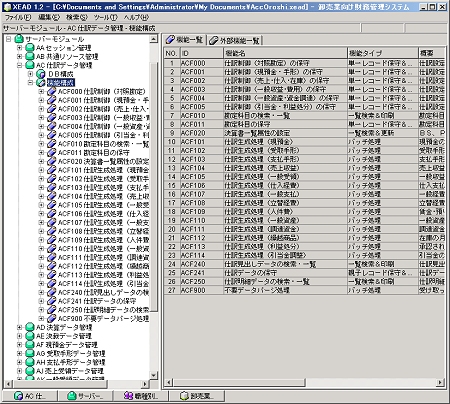Click the ACF000 function icon in tree

tap(52, 91)
